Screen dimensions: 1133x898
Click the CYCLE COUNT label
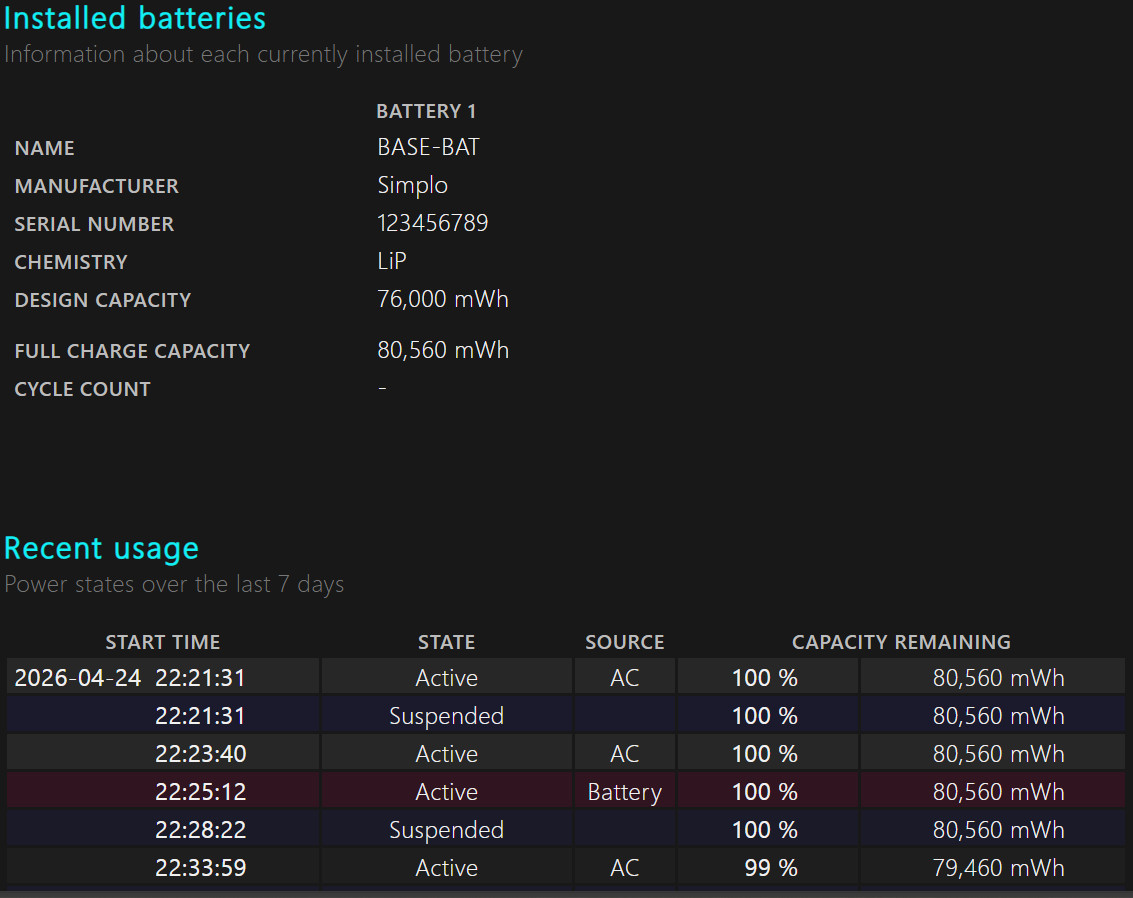tap(82, 389)
